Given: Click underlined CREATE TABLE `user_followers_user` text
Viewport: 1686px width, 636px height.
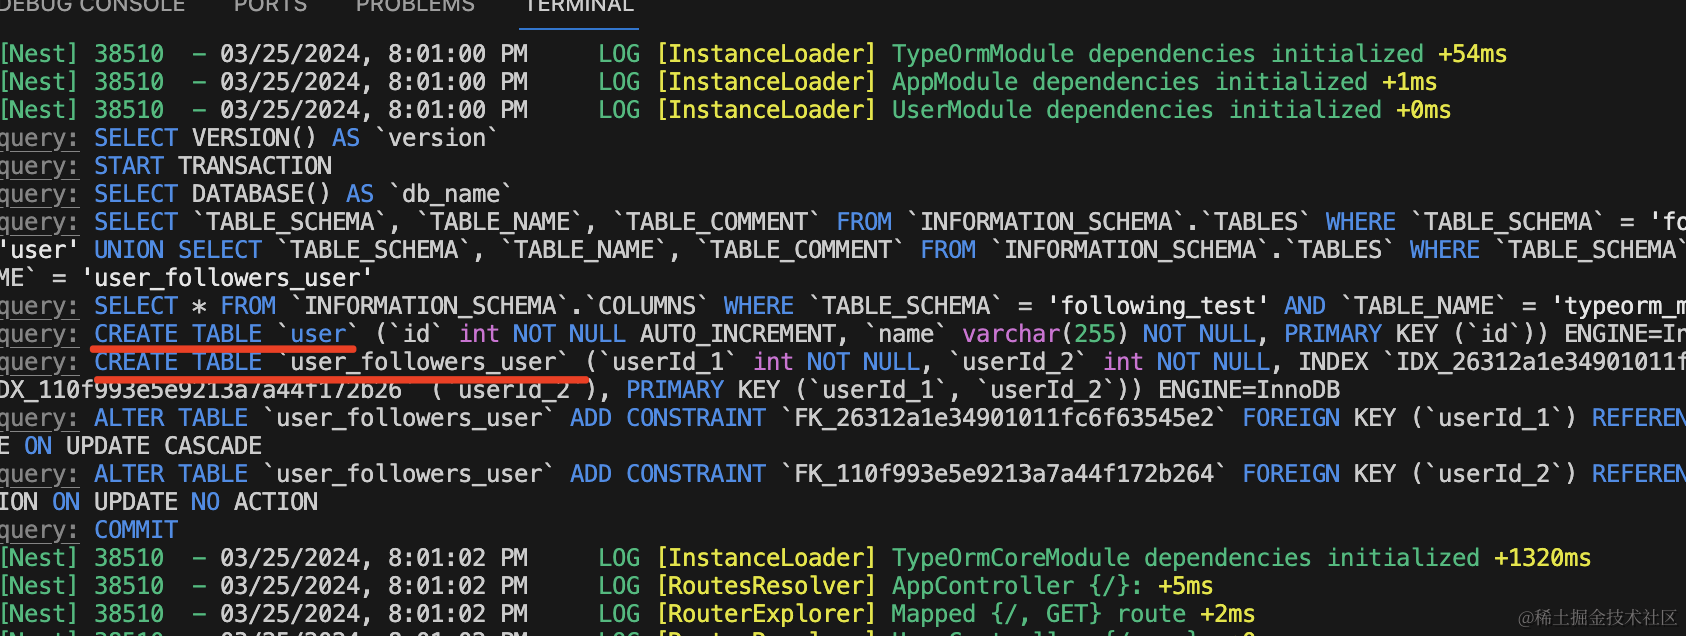Looking at the screenshot, I should pyautogui.click(x=331, y=362).
